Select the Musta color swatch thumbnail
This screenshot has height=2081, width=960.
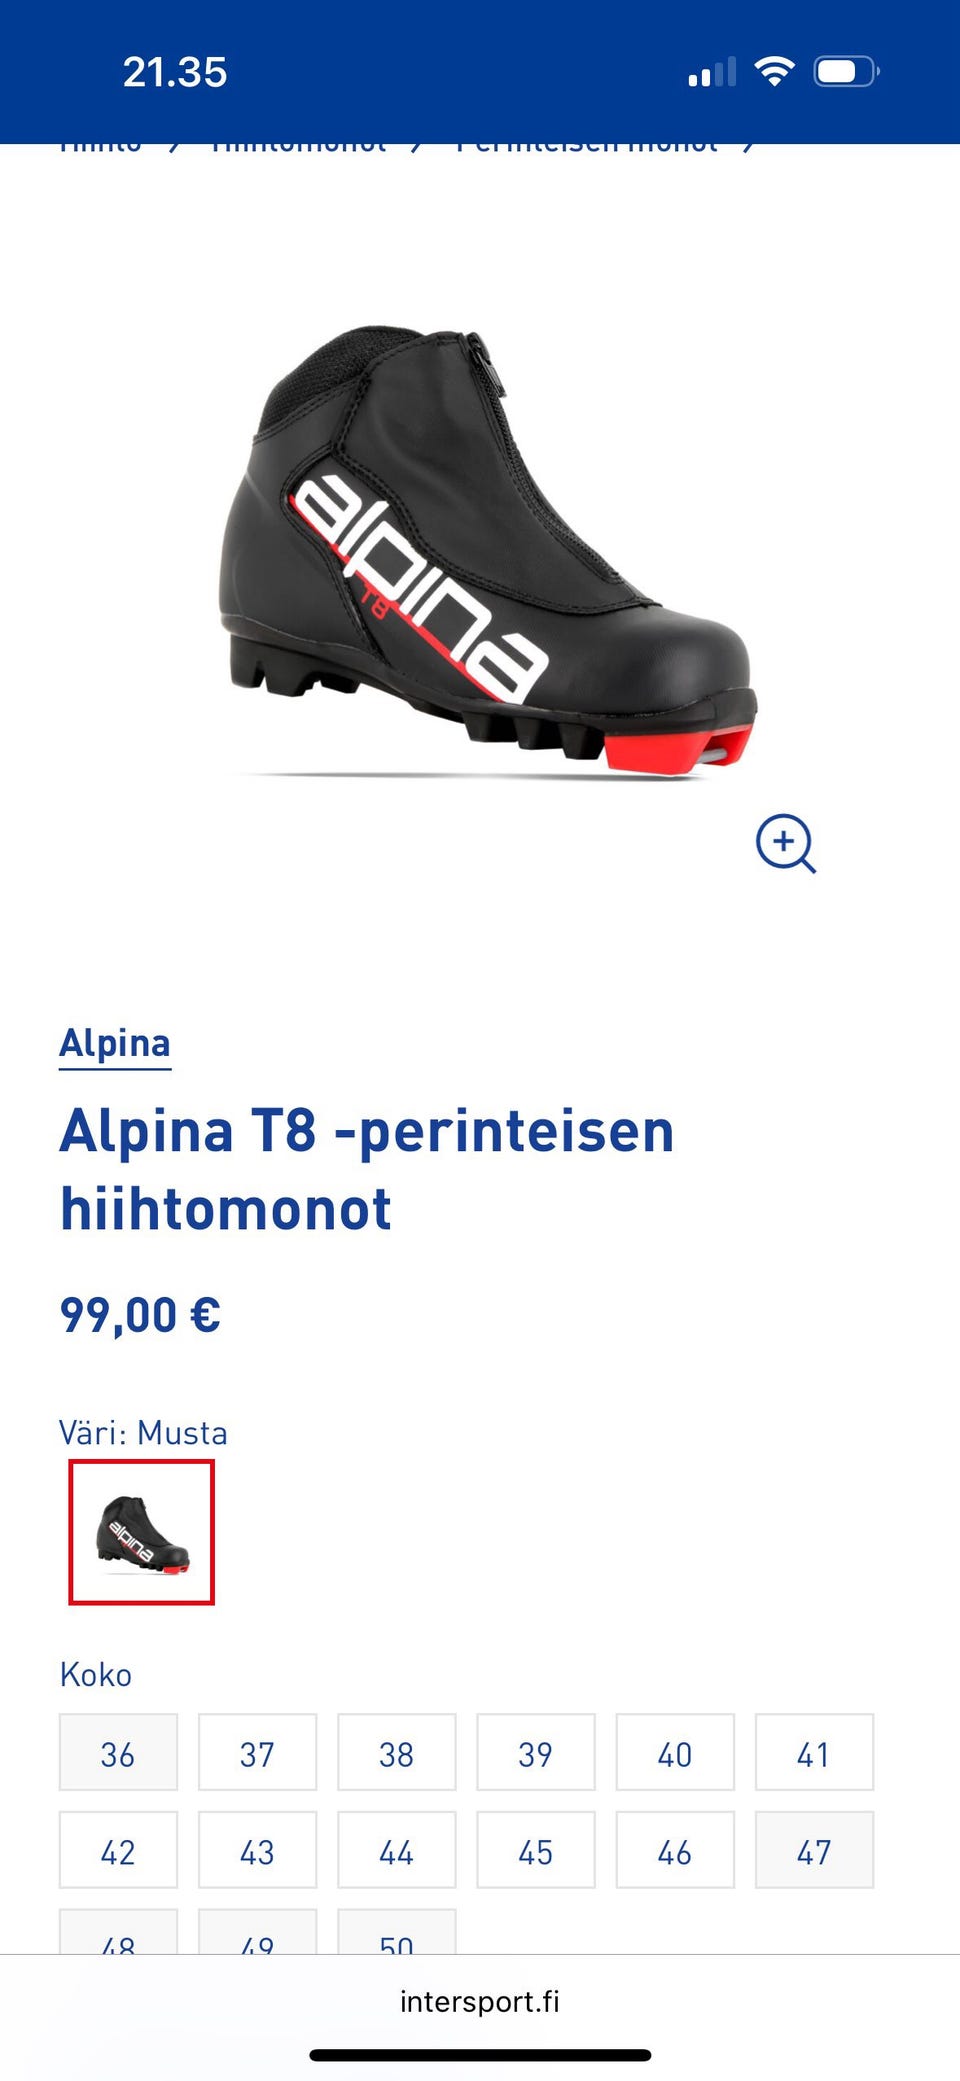pyautogui.click(x=141, y=1532)
